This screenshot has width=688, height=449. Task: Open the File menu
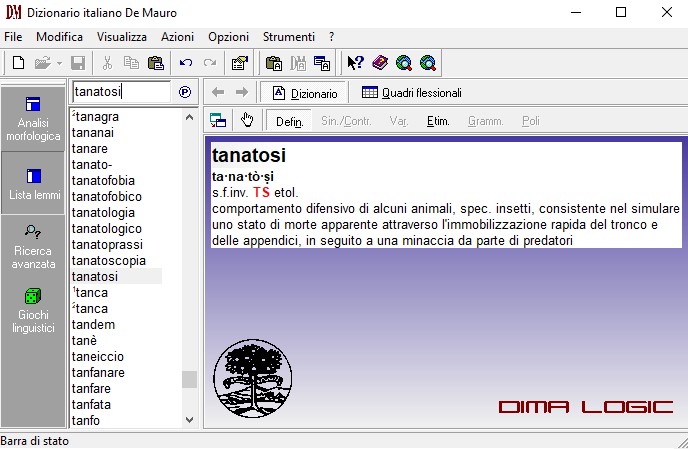tap(13, 37)
